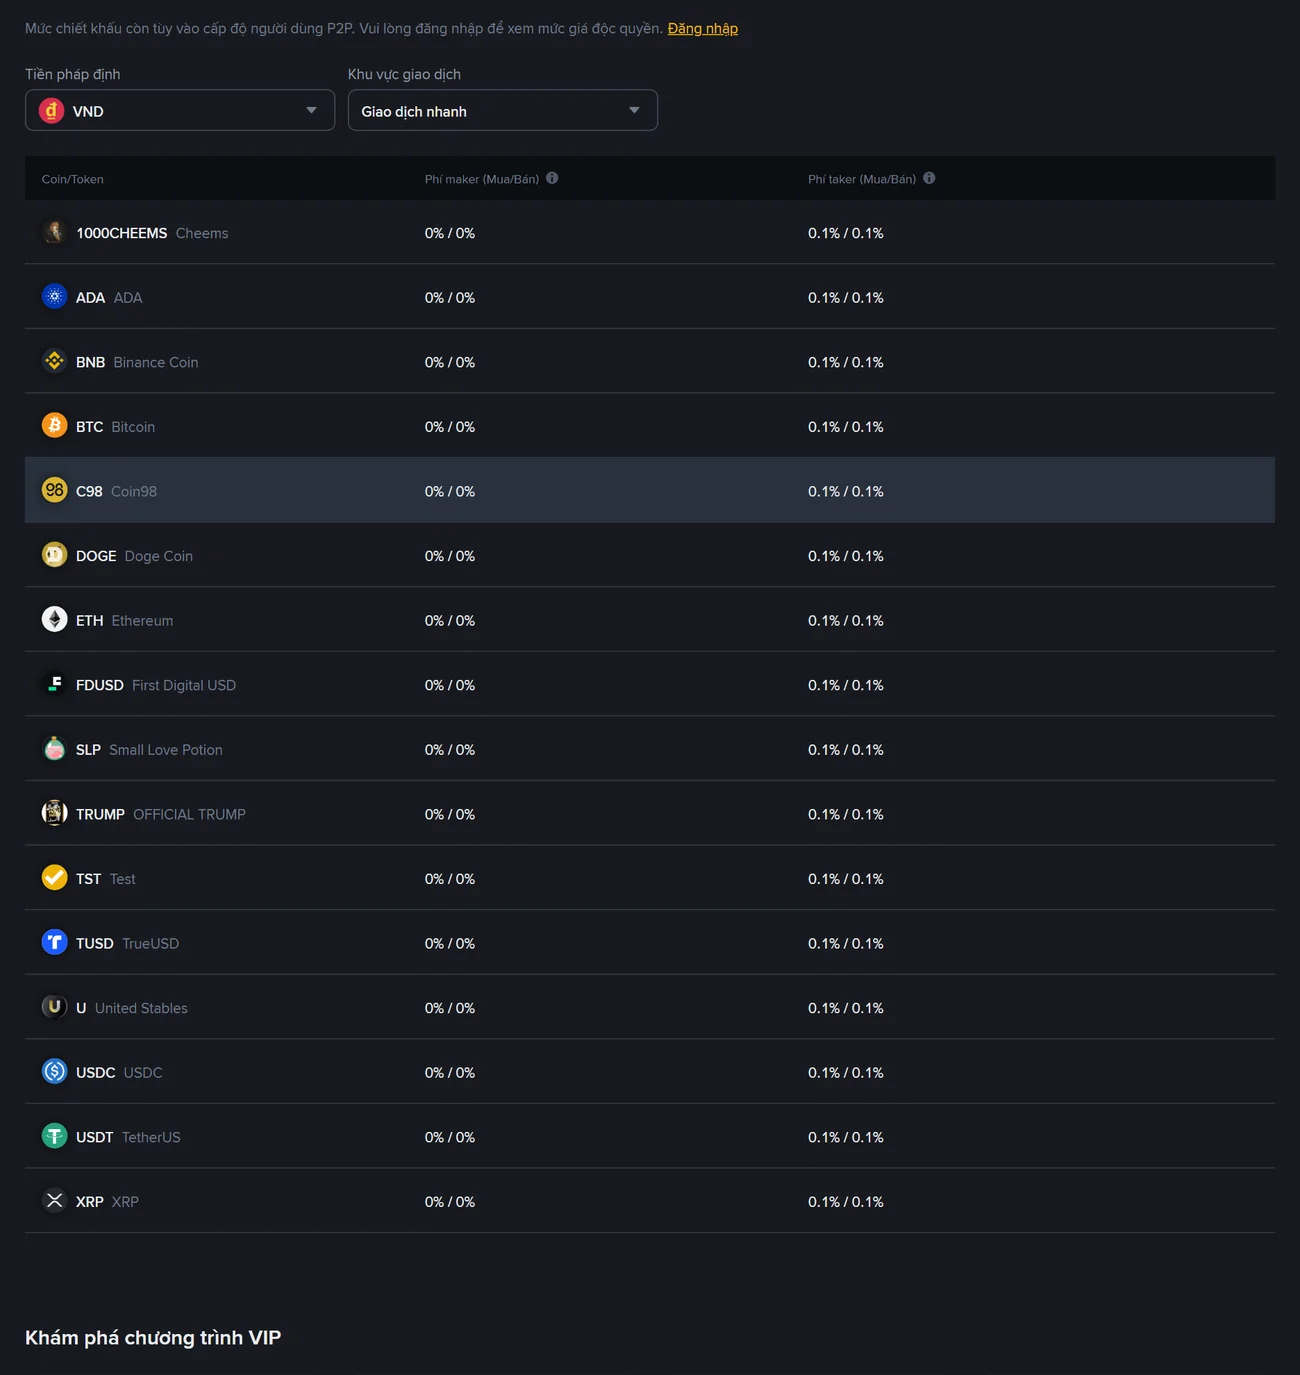The width and height of the screenshot is (1300, 1375).
Task: Click the SLP potion icon
Action: [x=54, y=749]
